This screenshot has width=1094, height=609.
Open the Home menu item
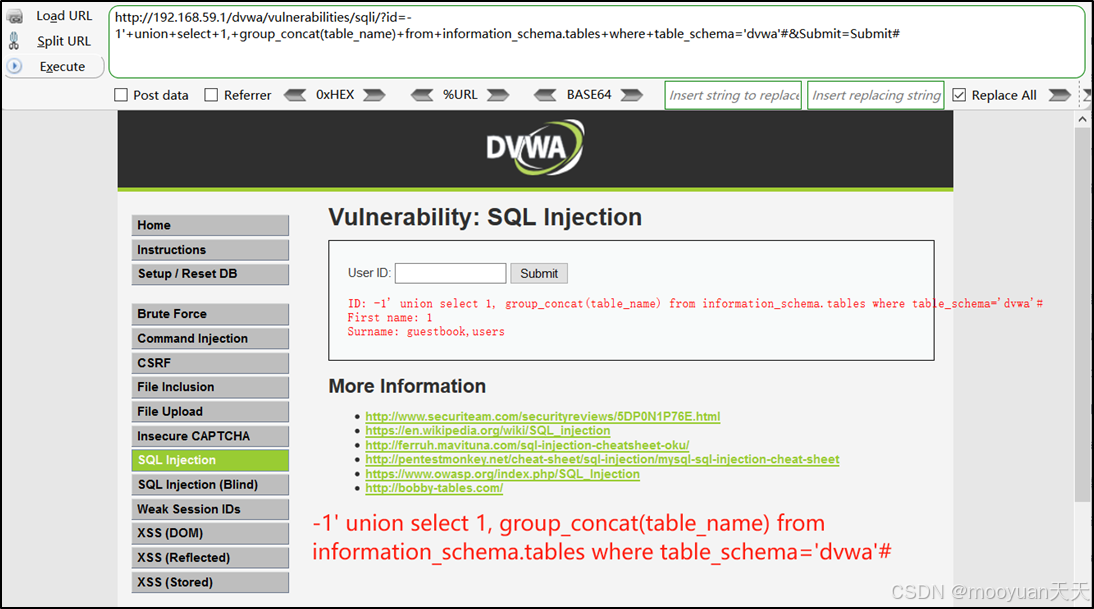coord(210,225)
